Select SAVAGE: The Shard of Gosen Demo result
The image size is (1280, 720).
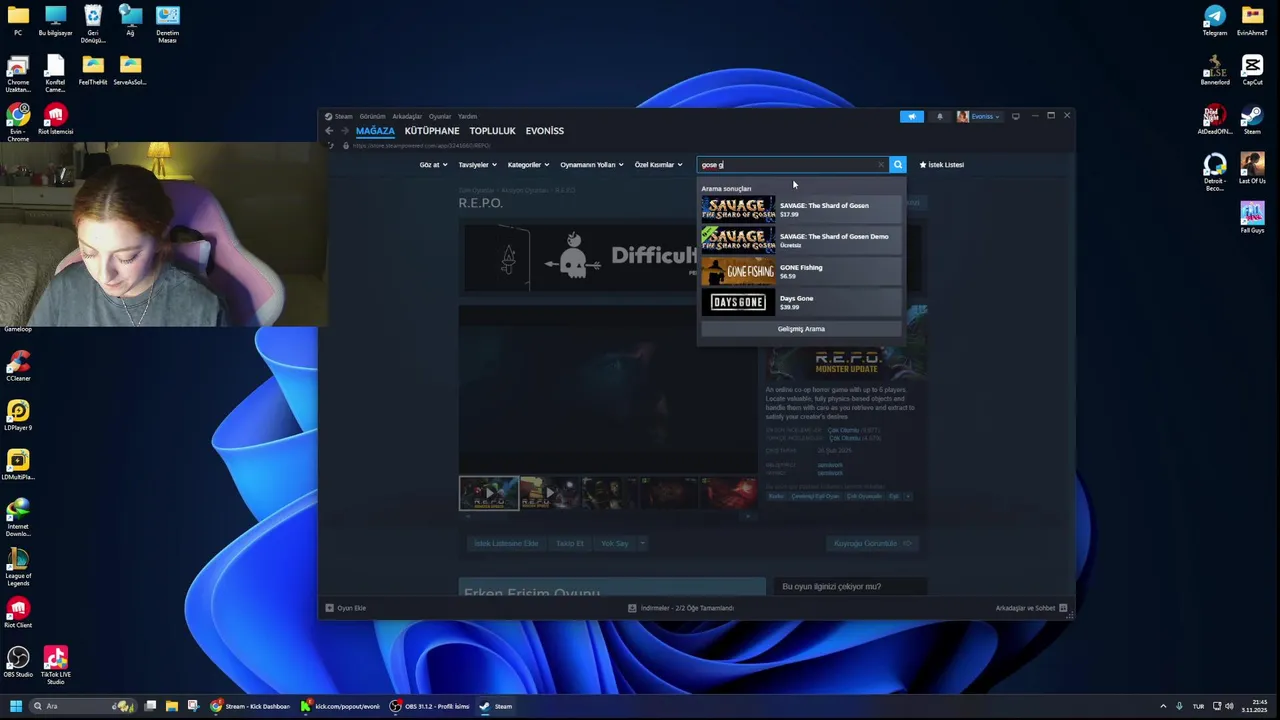[x=801, y=240]
